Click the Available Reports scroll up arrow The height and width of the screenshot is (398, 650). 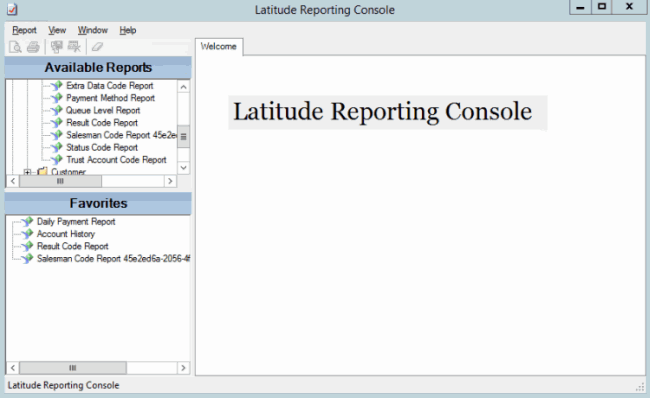click(183, 87)
